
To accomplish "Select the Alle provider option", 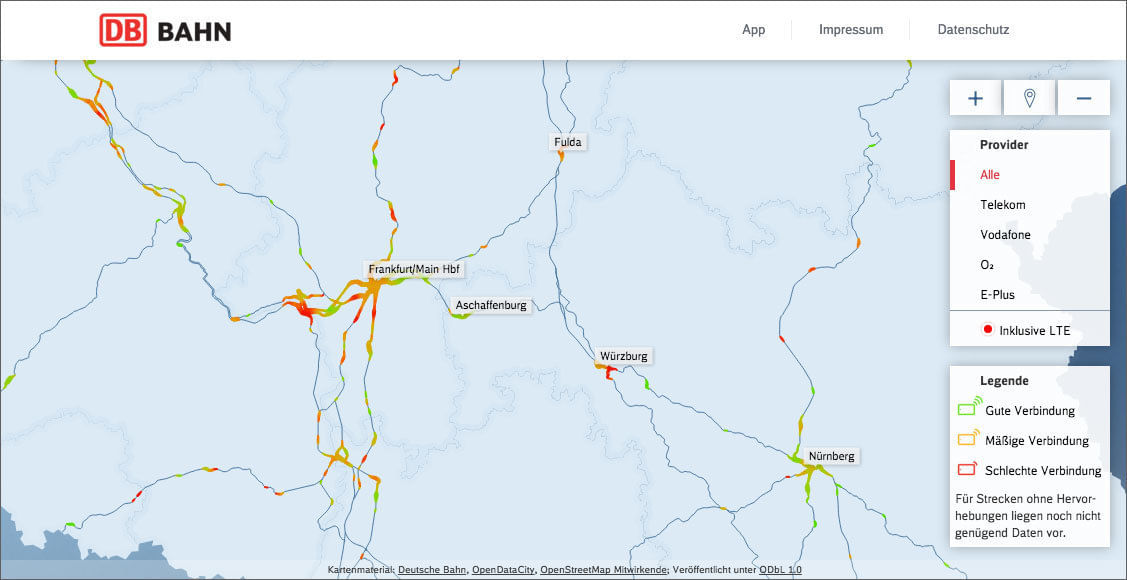I will pos(990,175).
